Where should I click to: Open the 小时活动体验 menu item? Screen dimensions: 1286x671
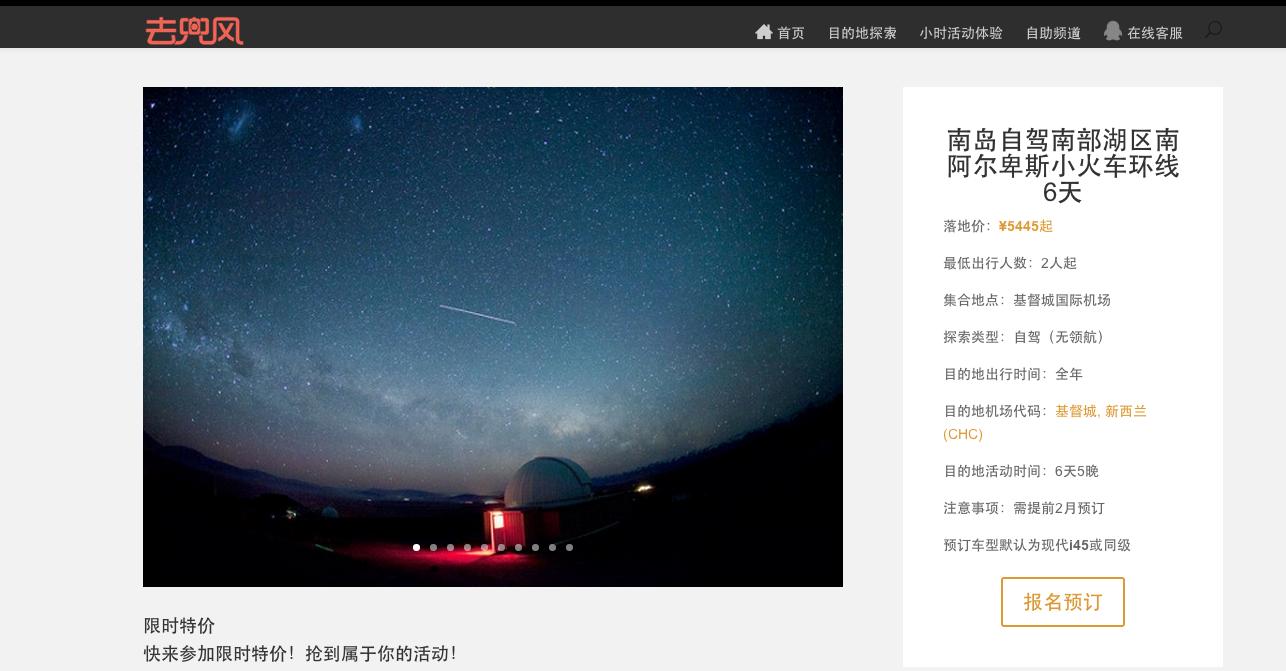[x=961, y=33]
